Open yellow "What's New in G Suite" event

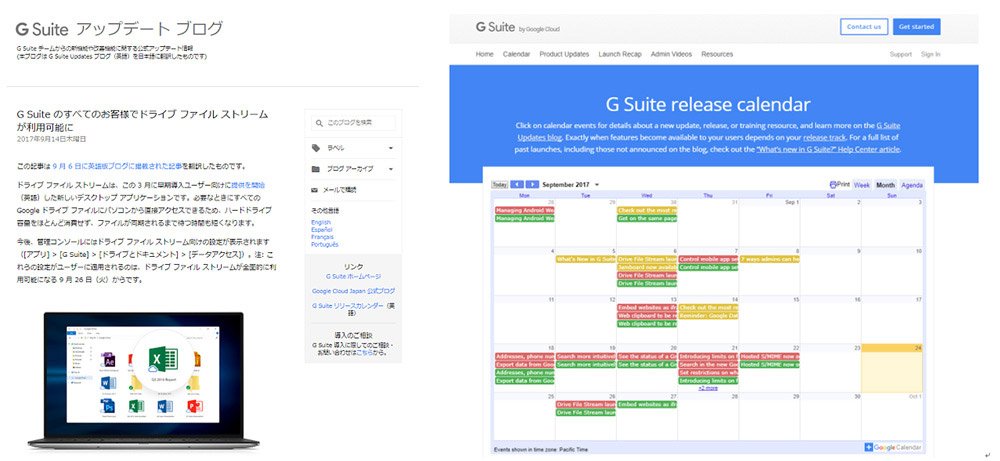585,260
